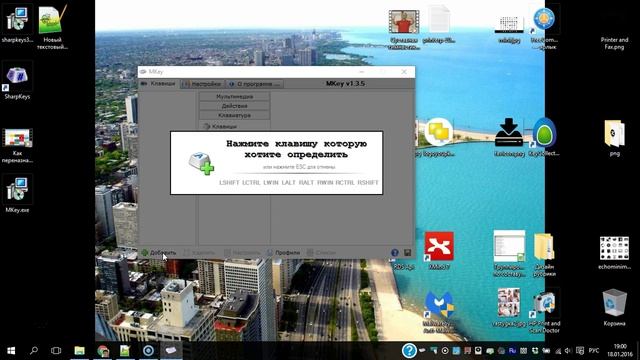Select the blue Malwarebytes desktop shortcut
This screenshot has height=360, width=640.
[439, 311]
